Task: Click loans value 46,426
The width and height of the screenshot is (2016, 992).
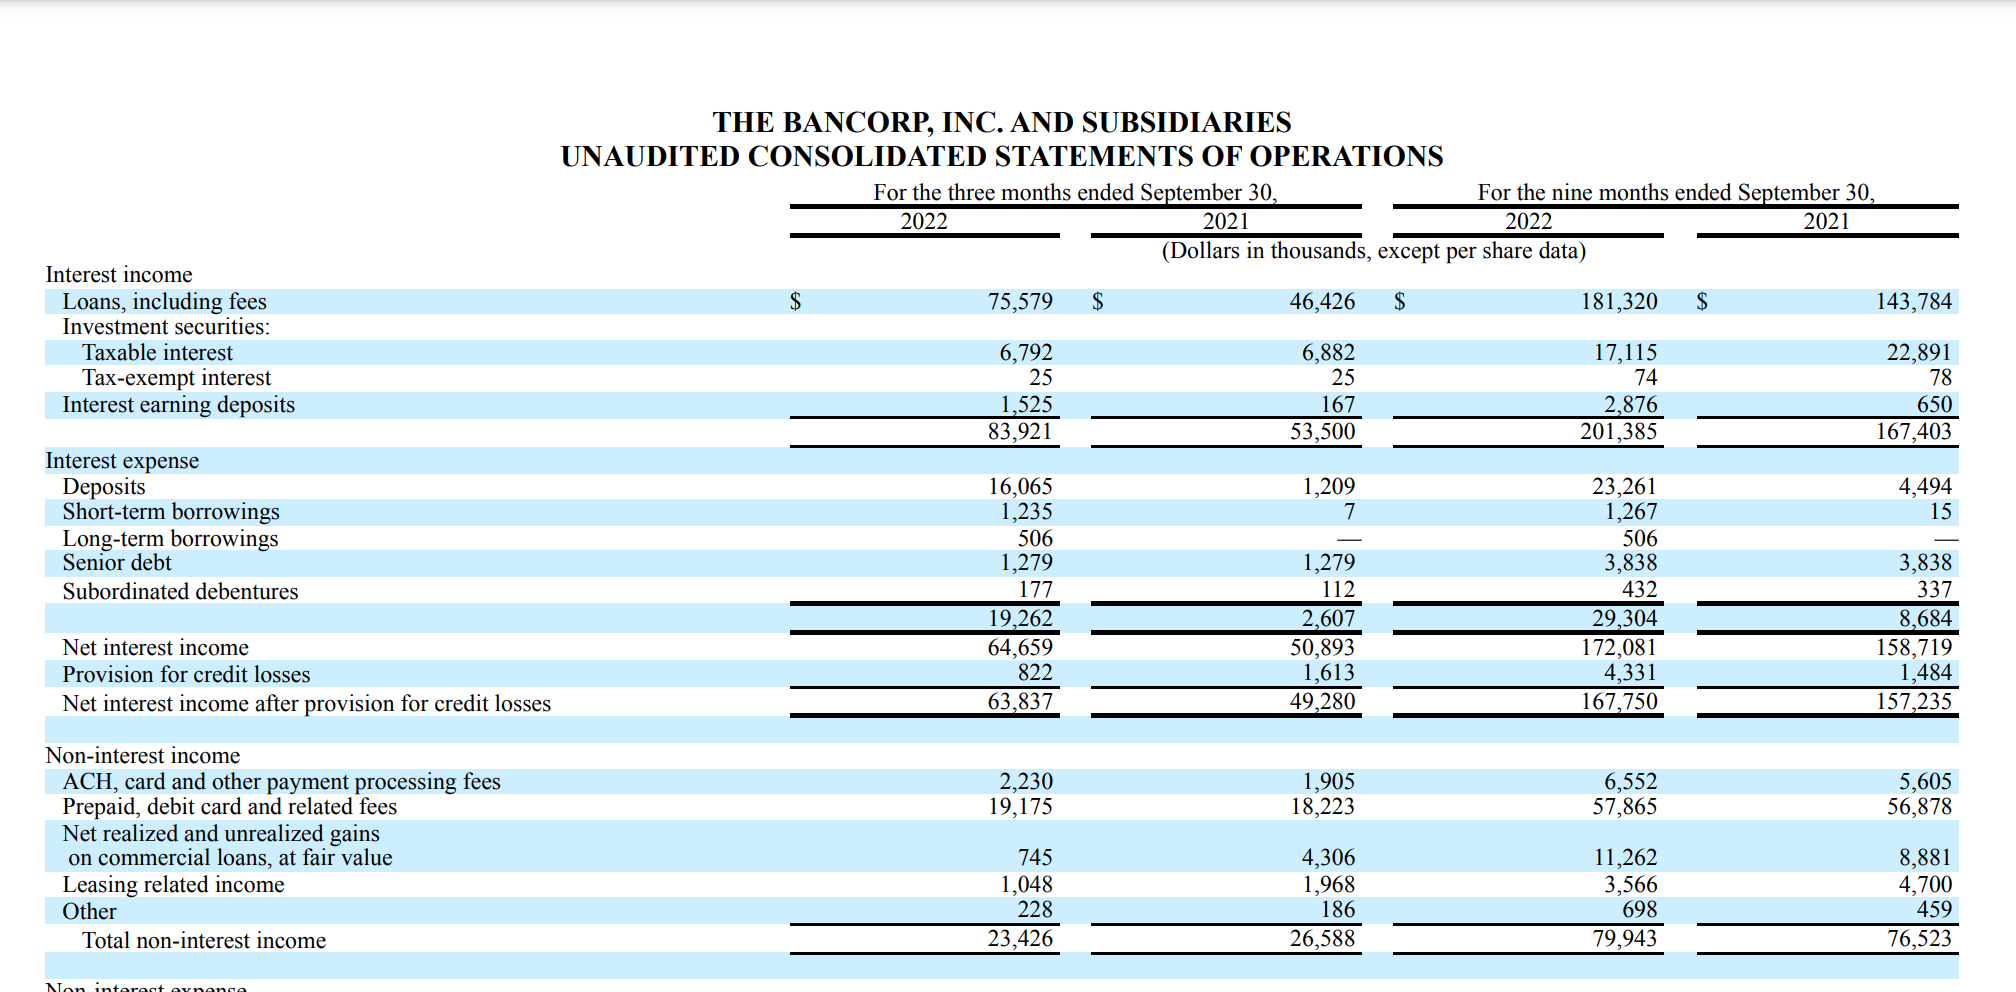Action: [x=1322, y=301]
